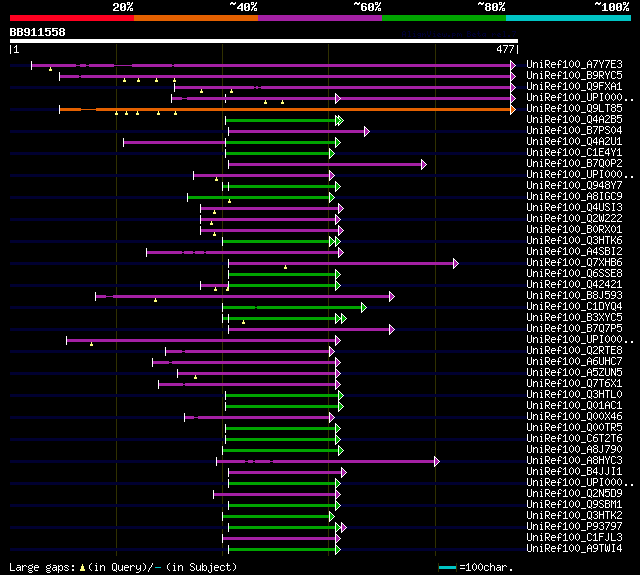Select the UniRef100_Q7XHB6 label
The width and height of the screenshot is (640, 575).
pos(574,263)
